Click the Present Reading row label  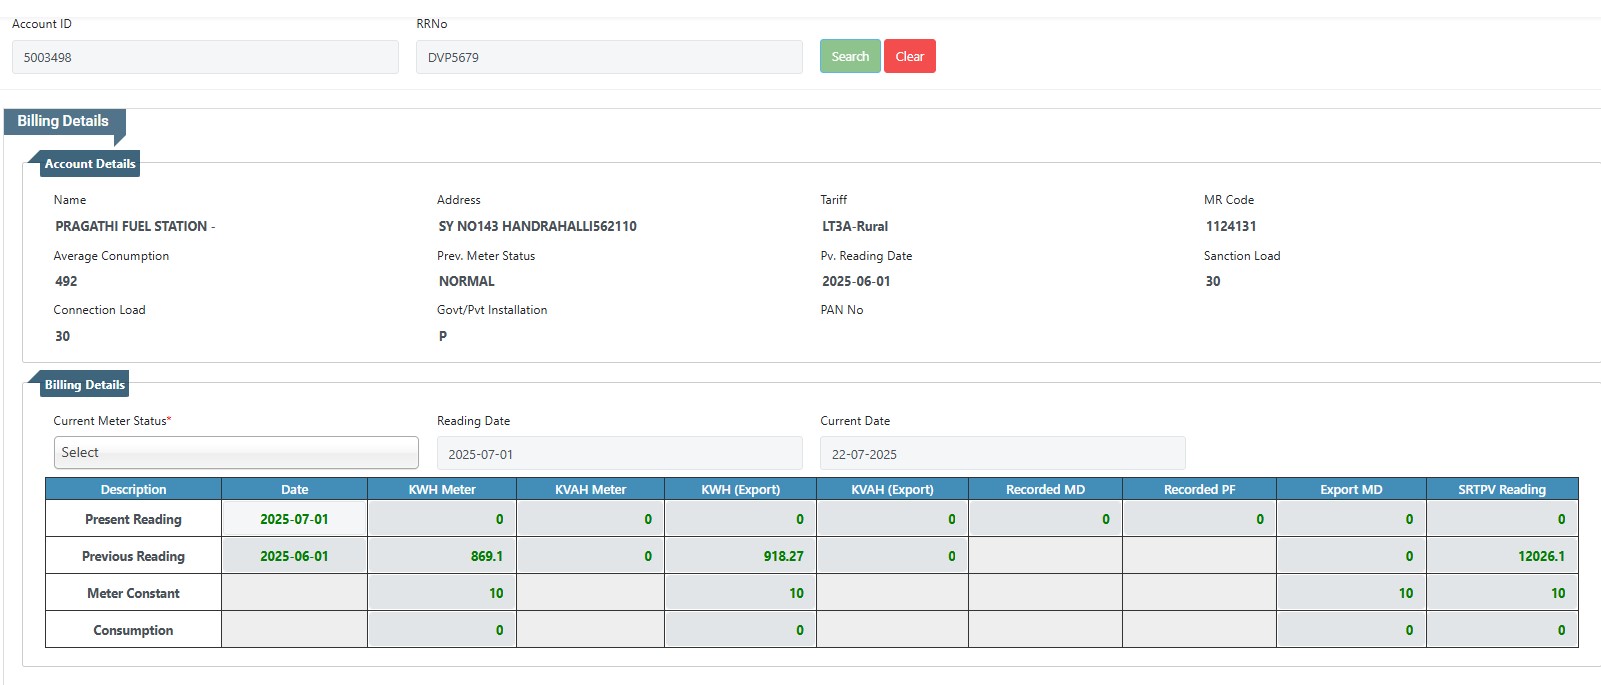133,519
